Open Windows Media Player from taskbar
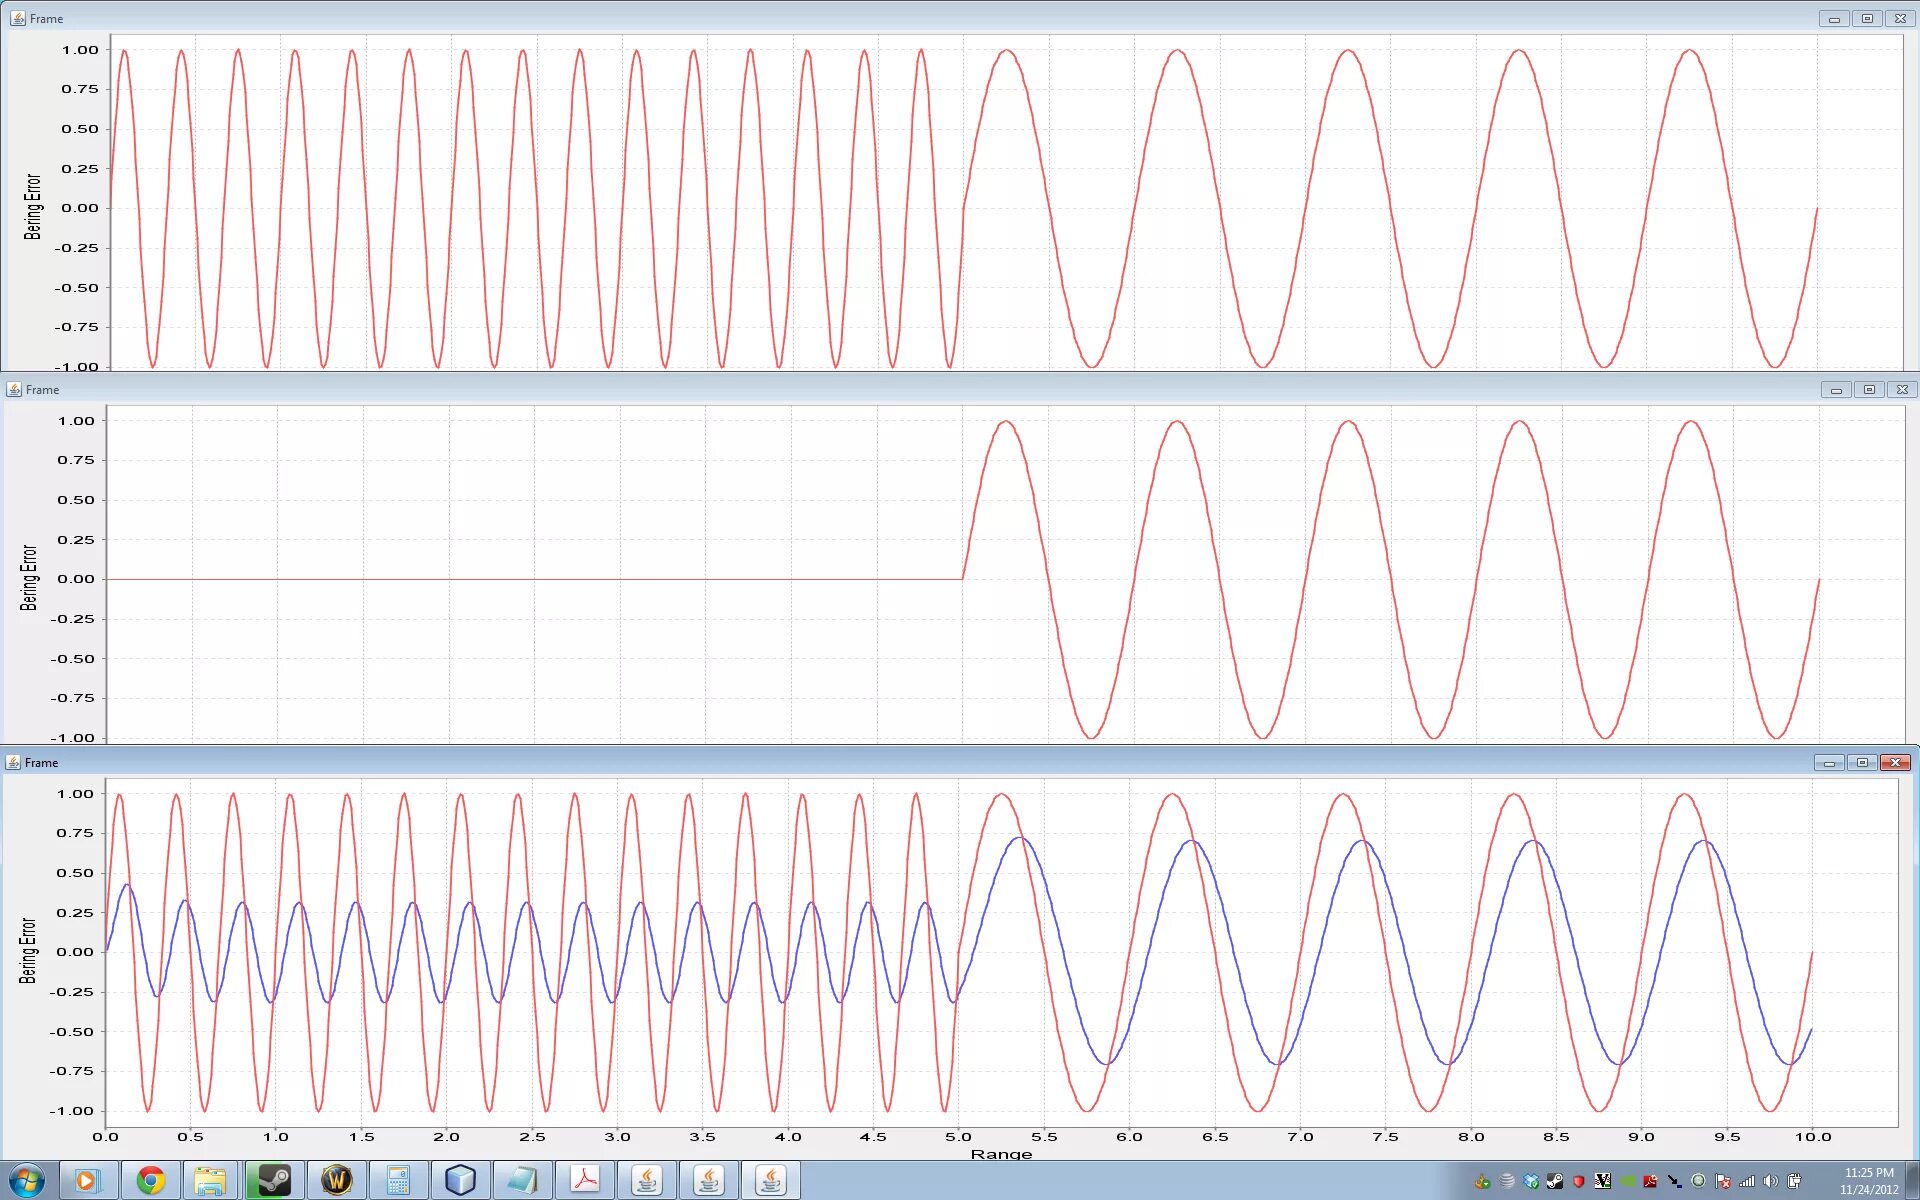This screenshot has height=1200, width=1920. coord(87,1181)
